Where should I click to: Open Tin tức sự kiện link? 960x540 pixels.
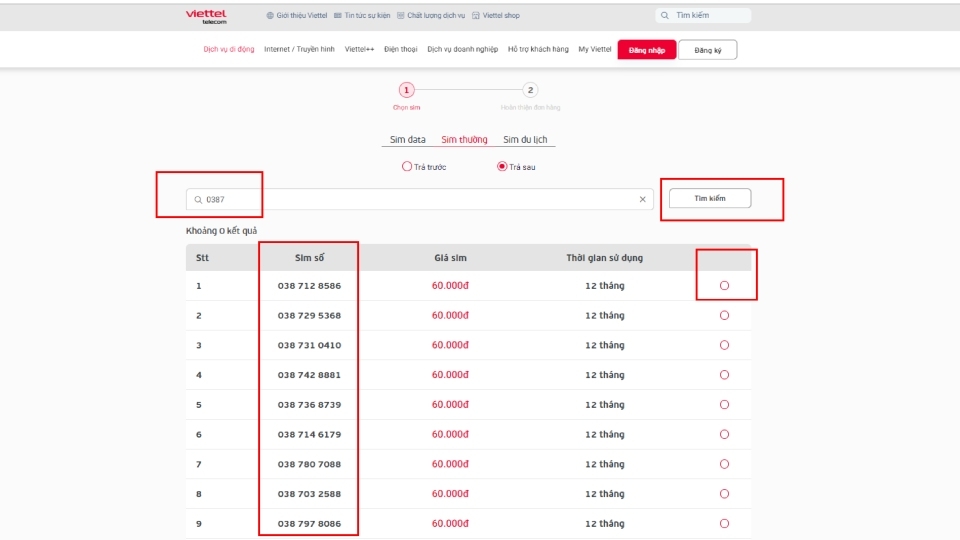[x=362, y=15]
